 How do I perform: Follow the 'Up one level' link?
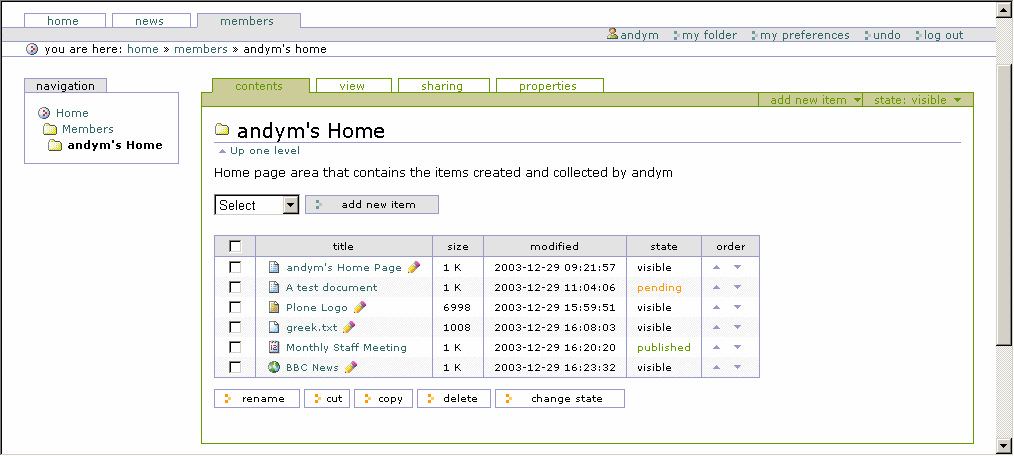(259, 151)
